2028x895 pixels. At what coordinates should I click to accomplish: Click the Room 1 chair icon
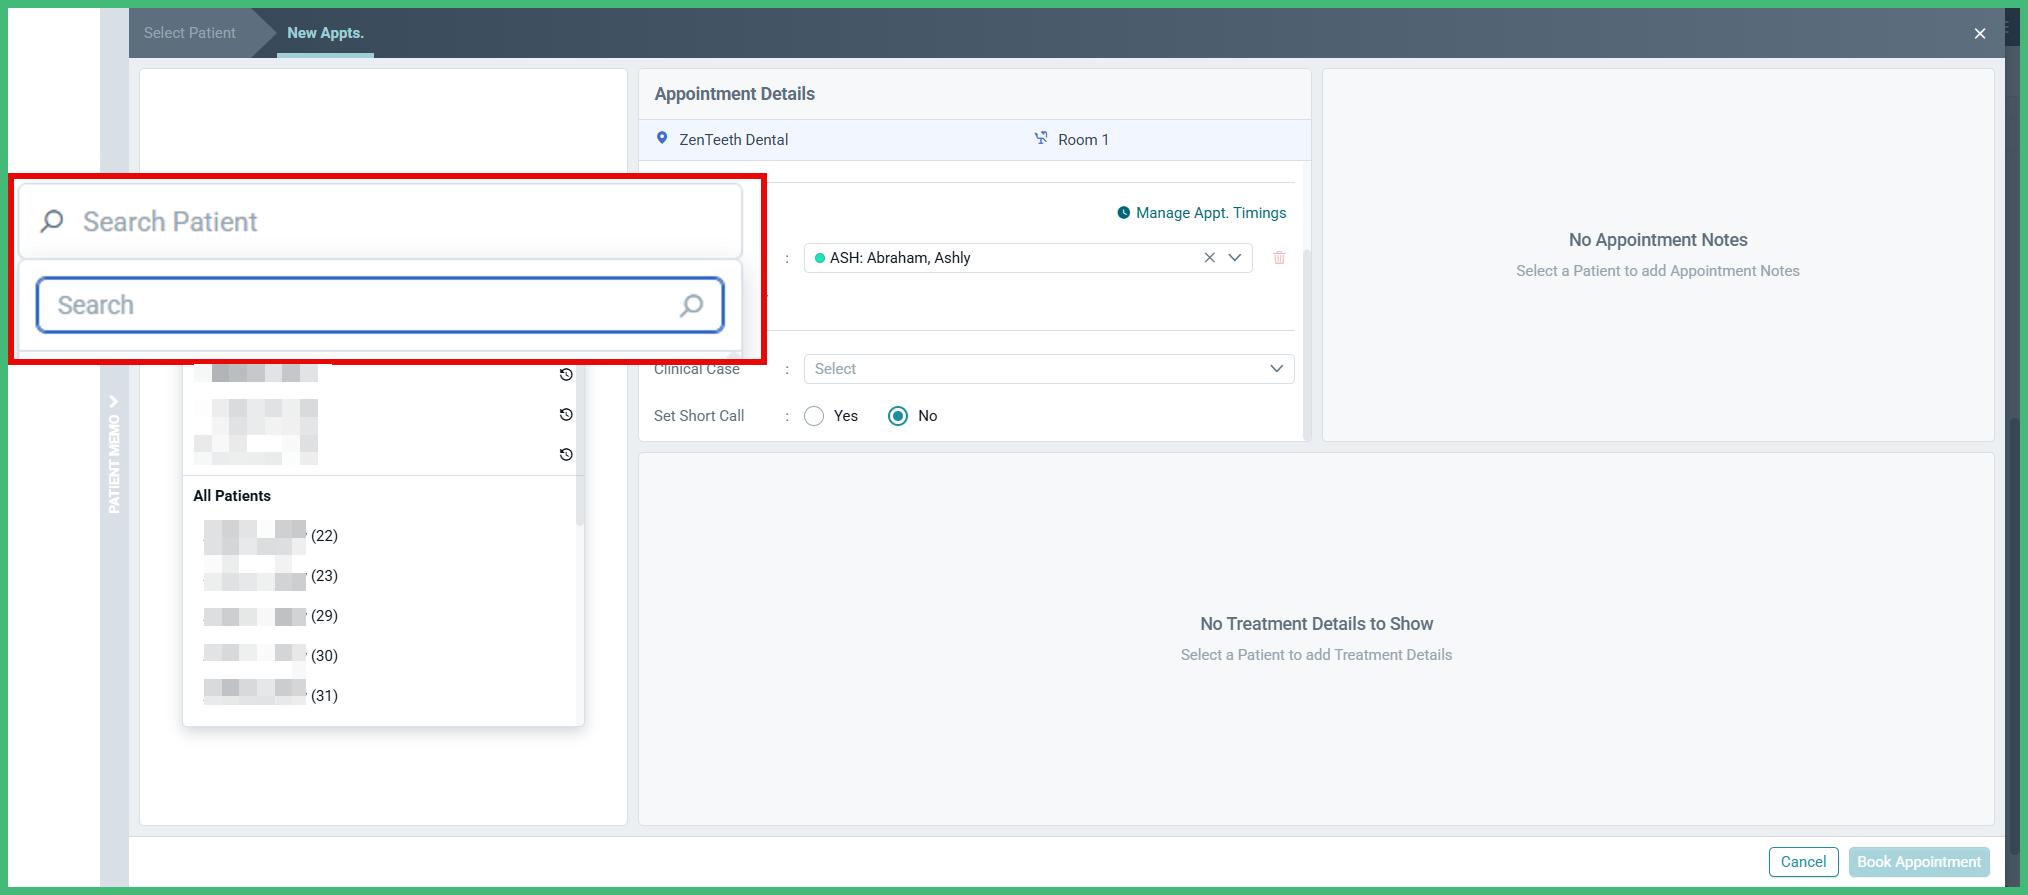tap(1041, 138)
